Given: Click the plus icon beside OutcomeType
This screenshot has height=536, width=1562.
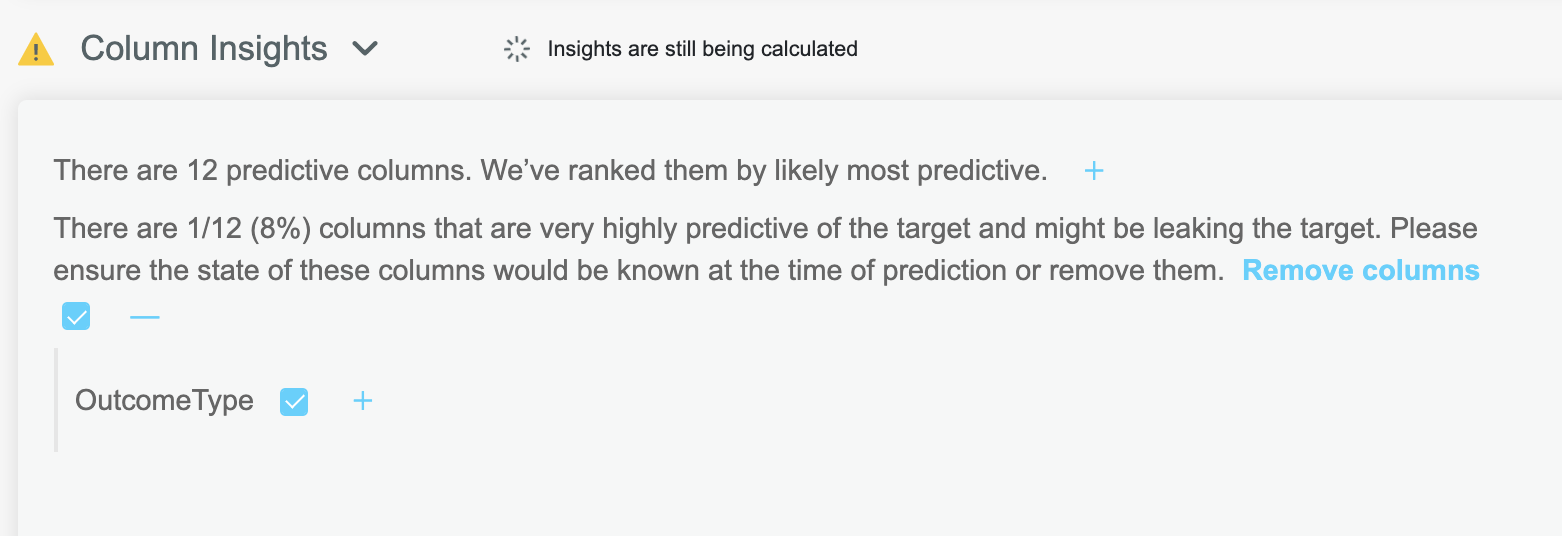Looking at the screenshot, I should pos(363,401).
